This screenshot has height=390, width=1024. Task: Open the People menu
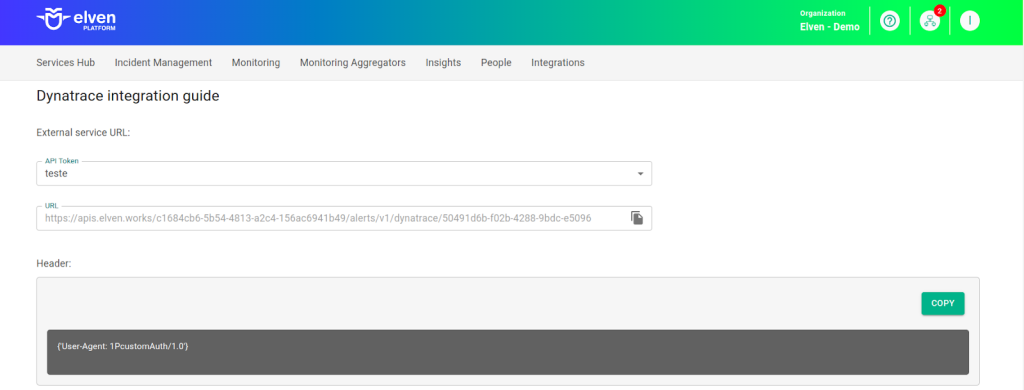496,63
